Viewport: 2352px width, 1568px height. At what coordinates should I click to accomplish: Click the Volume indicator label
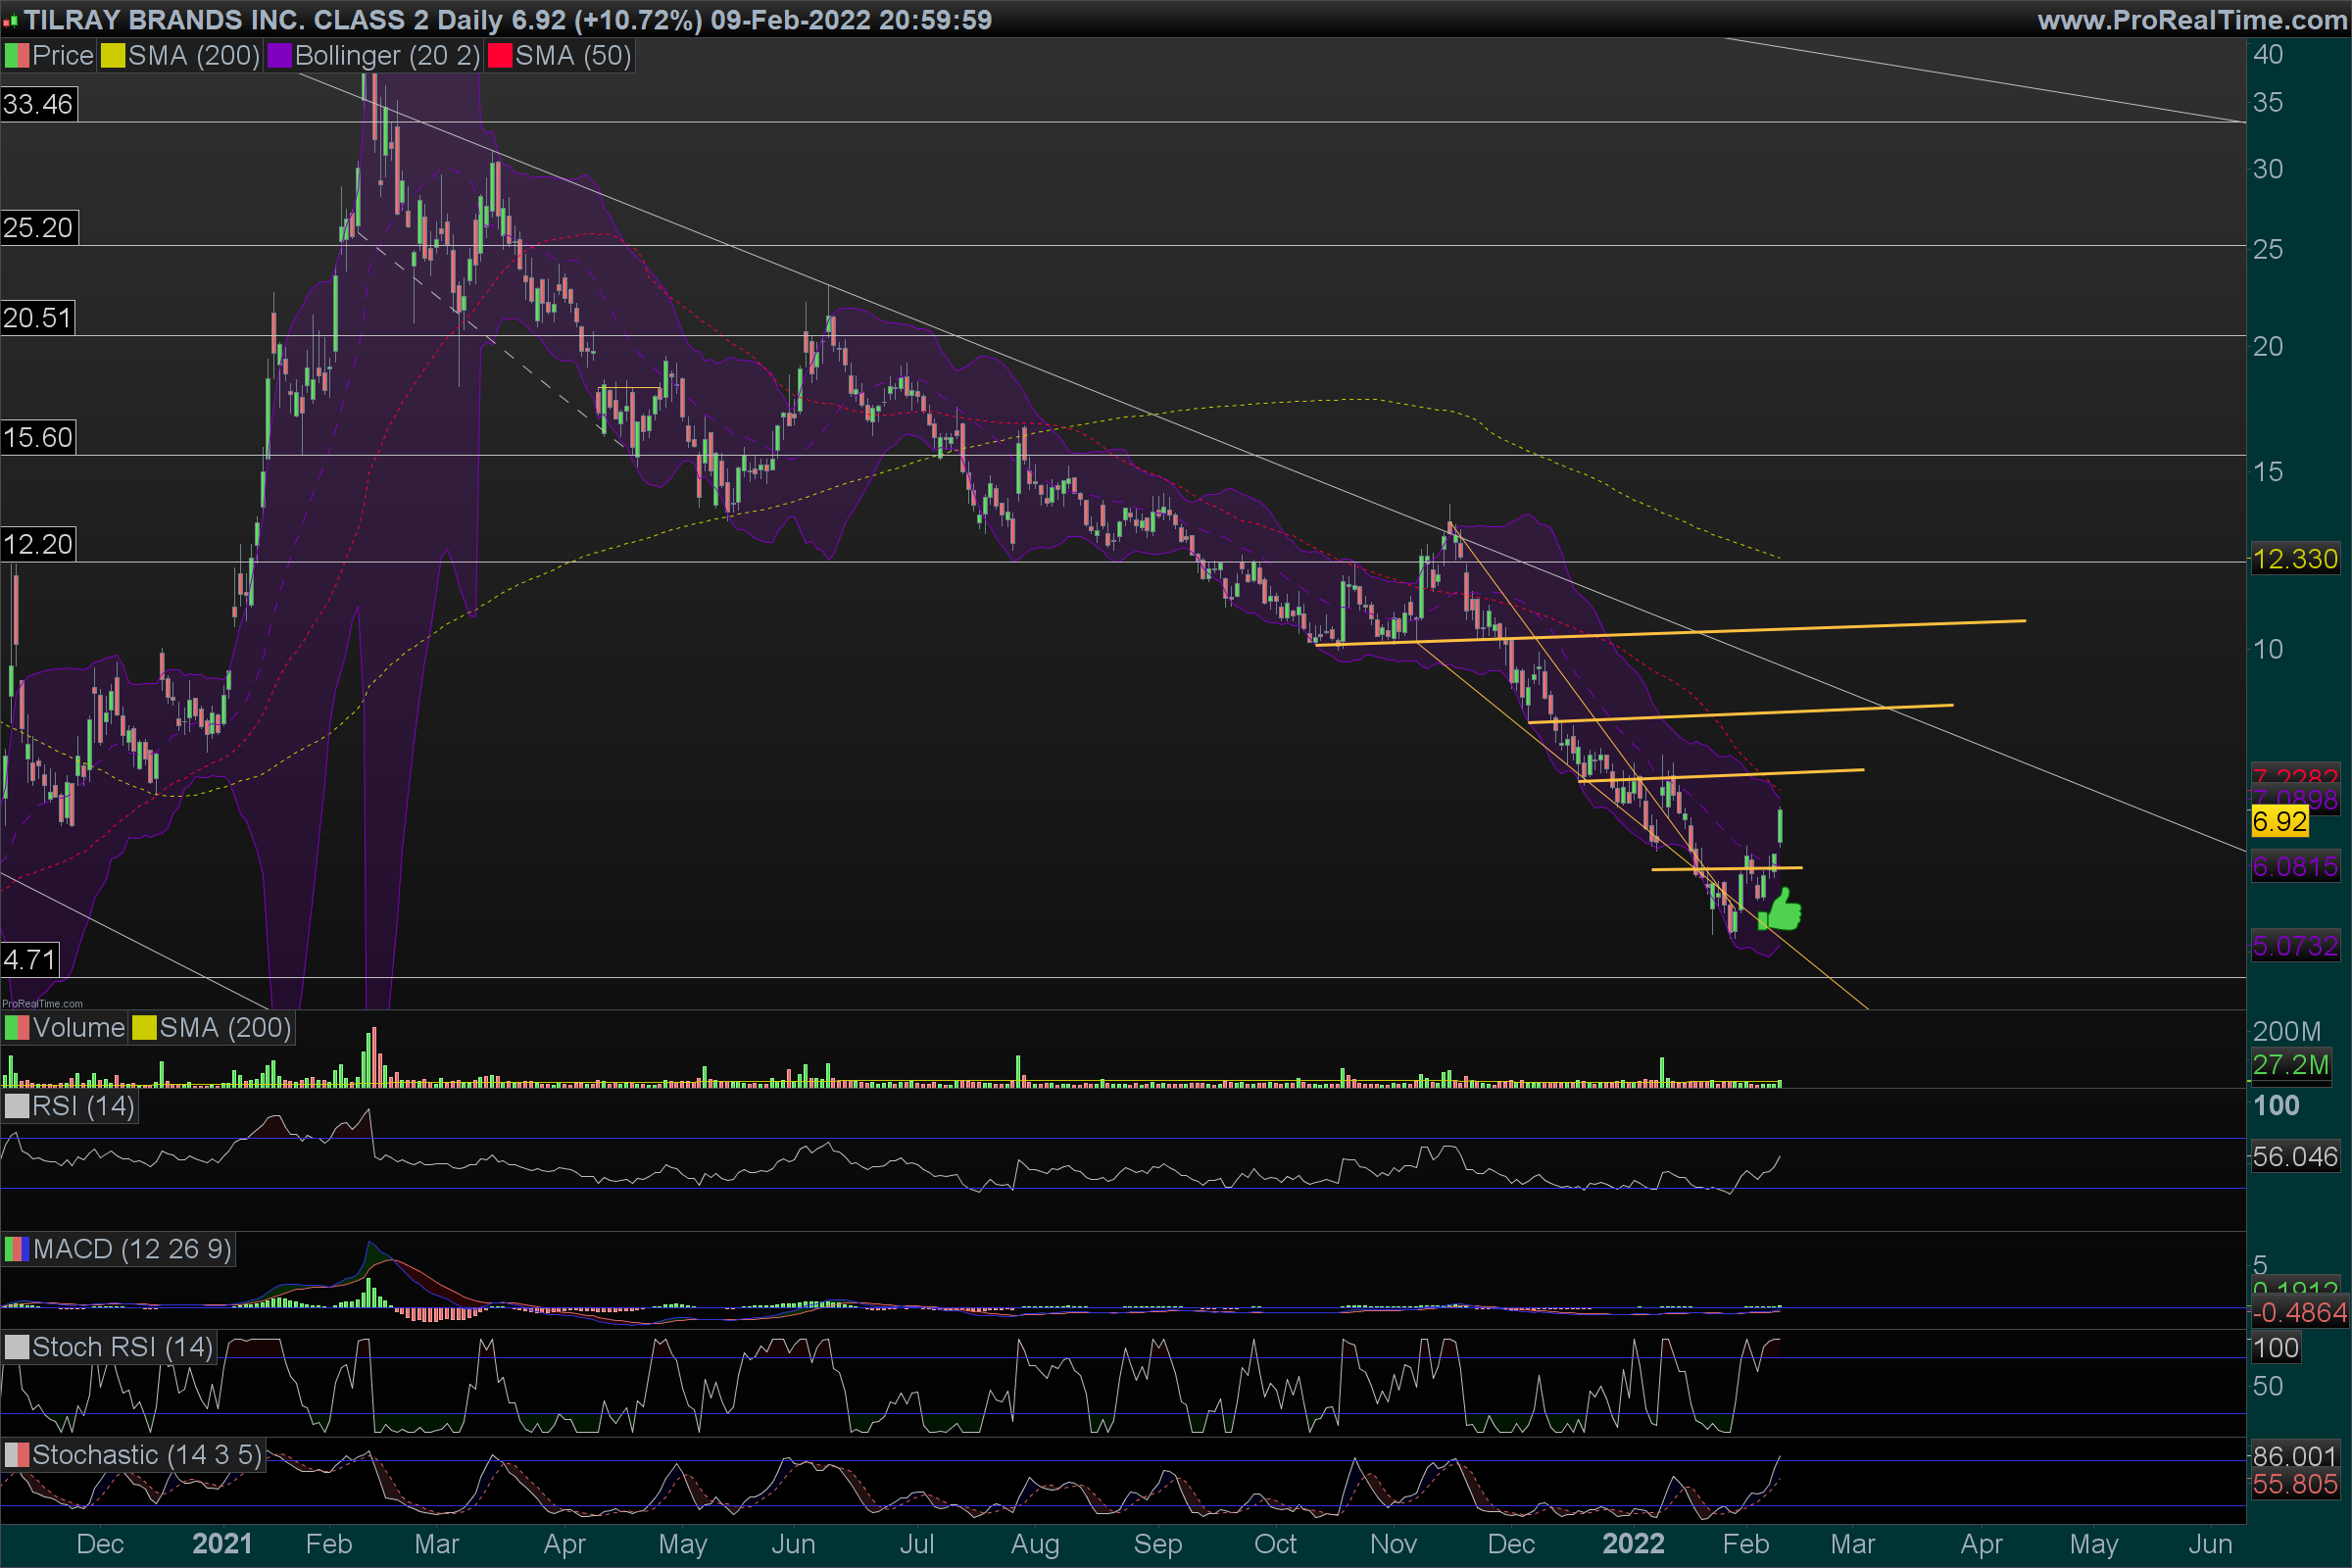(78, 1028)
